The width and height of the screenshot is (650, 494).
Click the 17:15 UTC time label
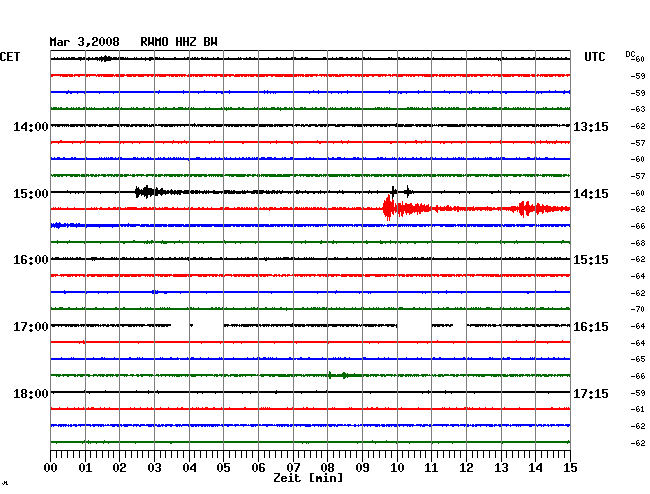[591, 393]
